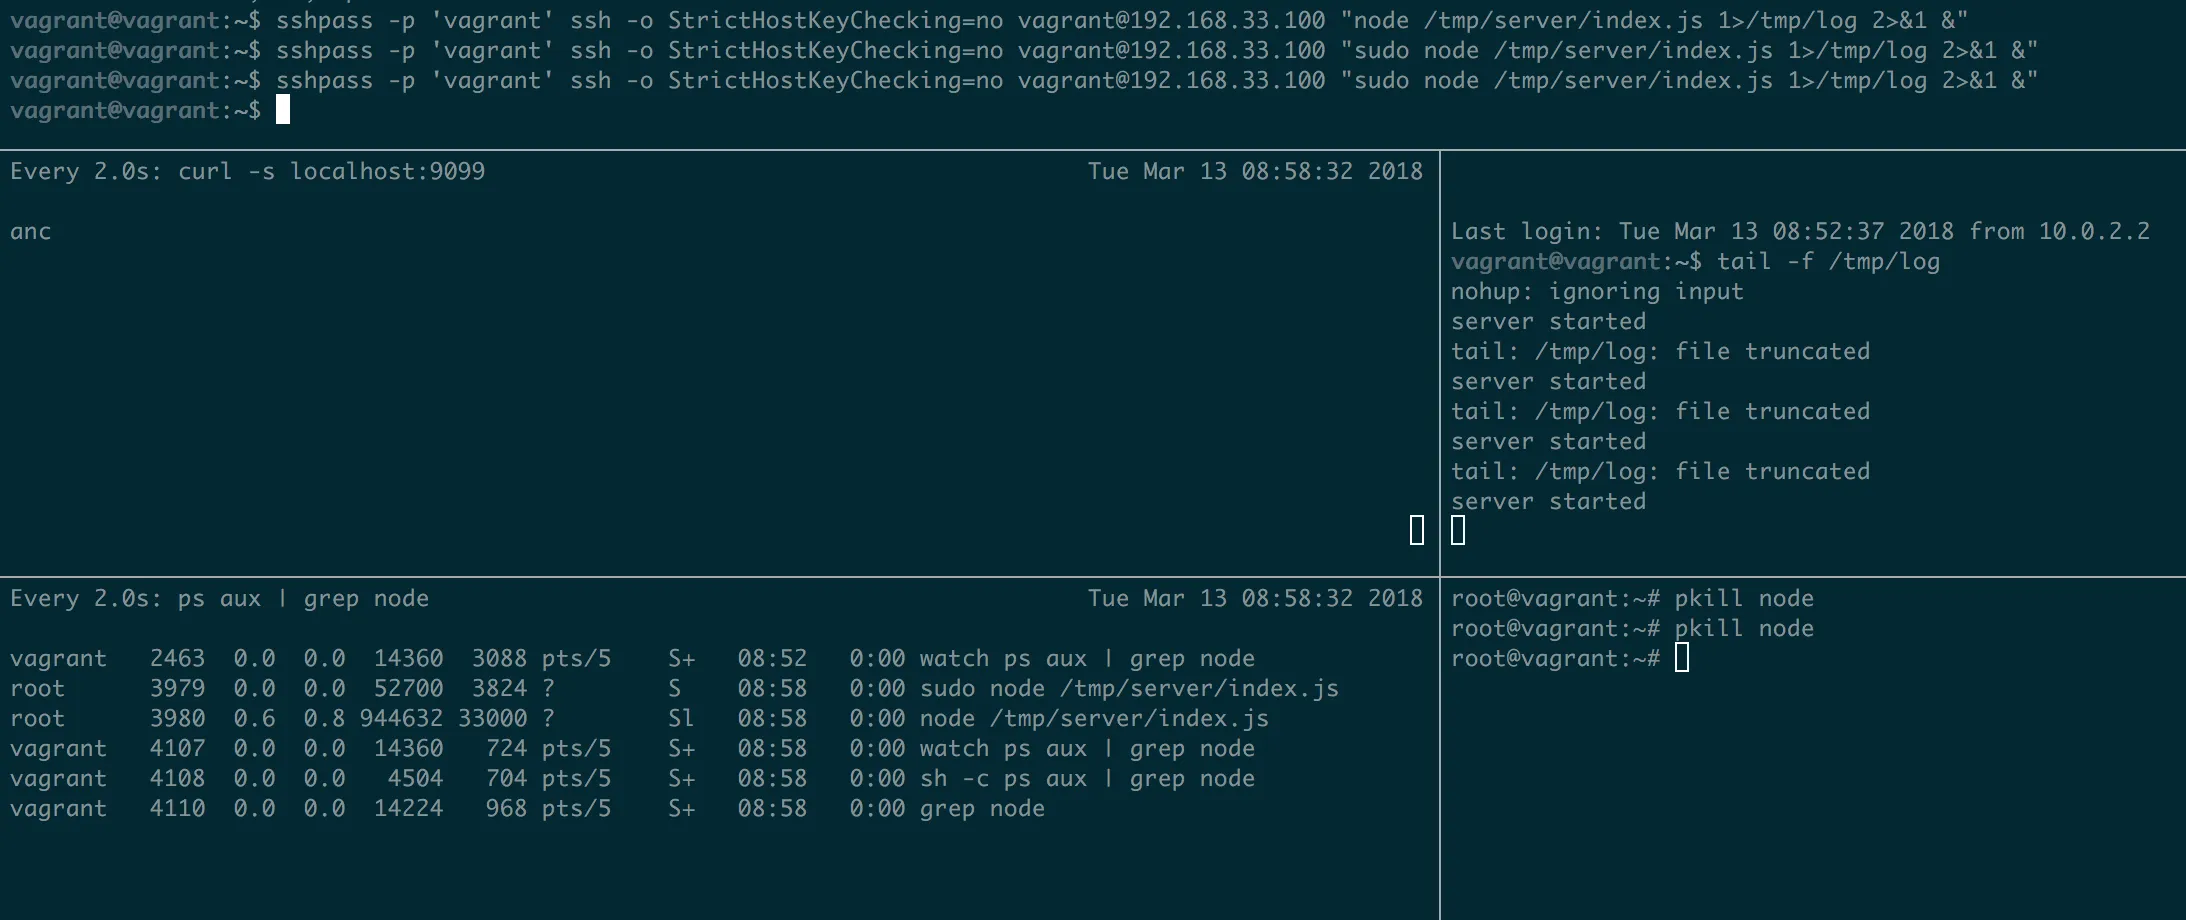Click the last 'server started' log line
Image resolution: width=2186 pixels, height=920 pixels.
point(1547,502)
